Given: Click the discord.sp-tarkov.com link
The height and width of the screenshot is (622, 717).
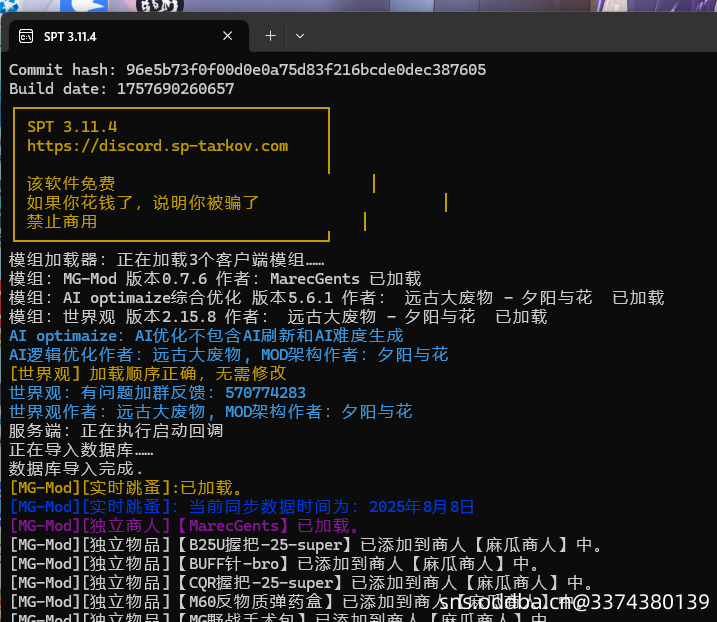Looking at the screenshot, I should pyautogui.click(x=157, y=146).
